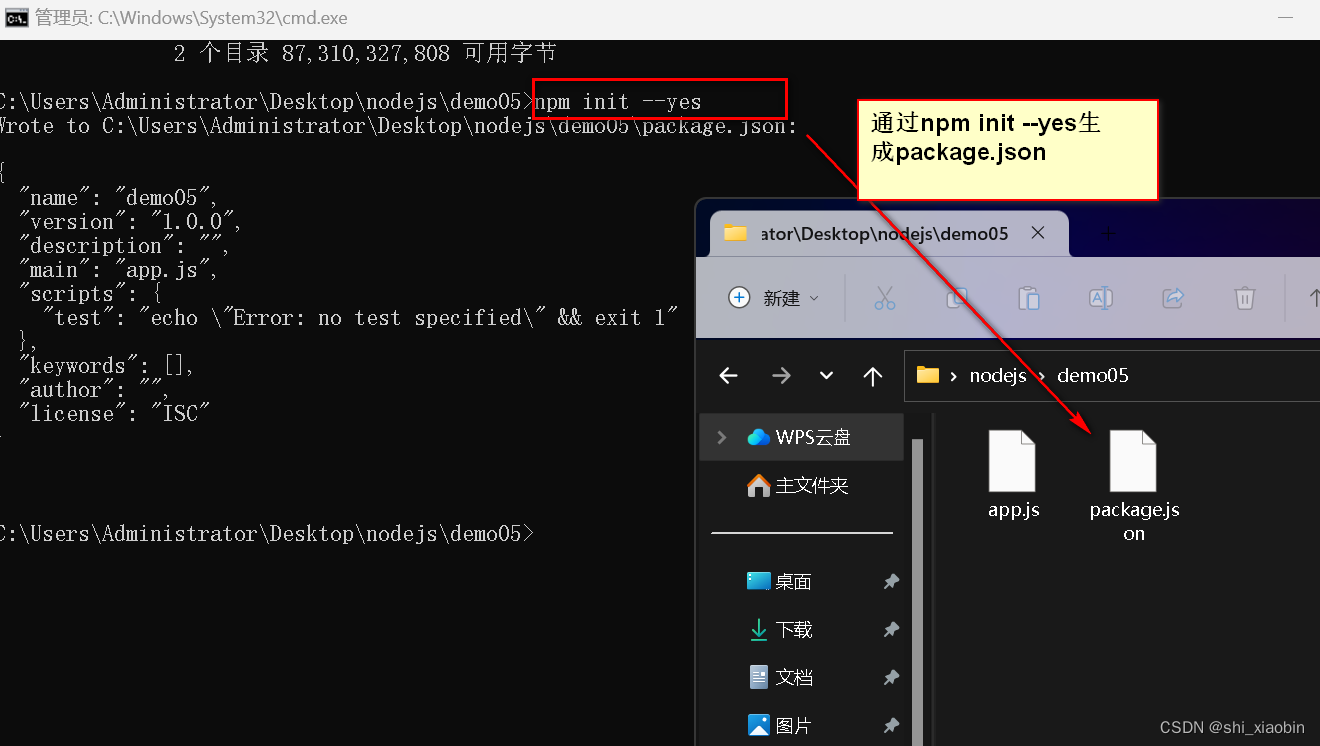
Task: Click the cmd.exe title bar icon
Action: tap(16, 18)
